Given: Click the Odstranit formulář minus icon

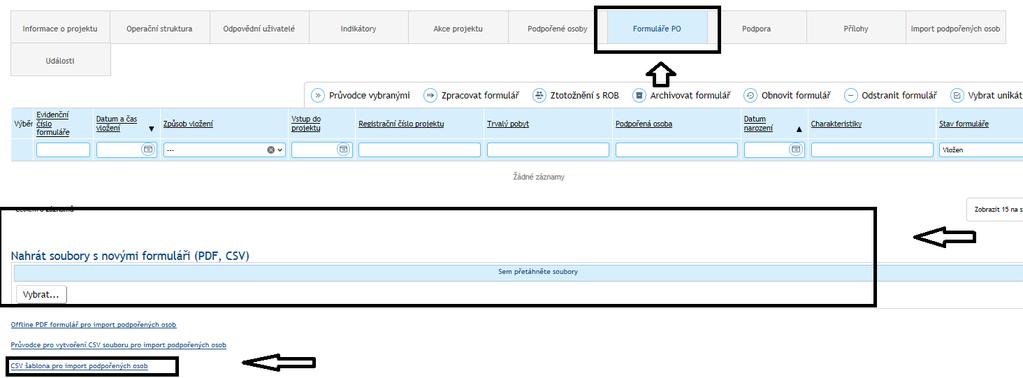Looking at the screenshot, I should click(850, 95).
